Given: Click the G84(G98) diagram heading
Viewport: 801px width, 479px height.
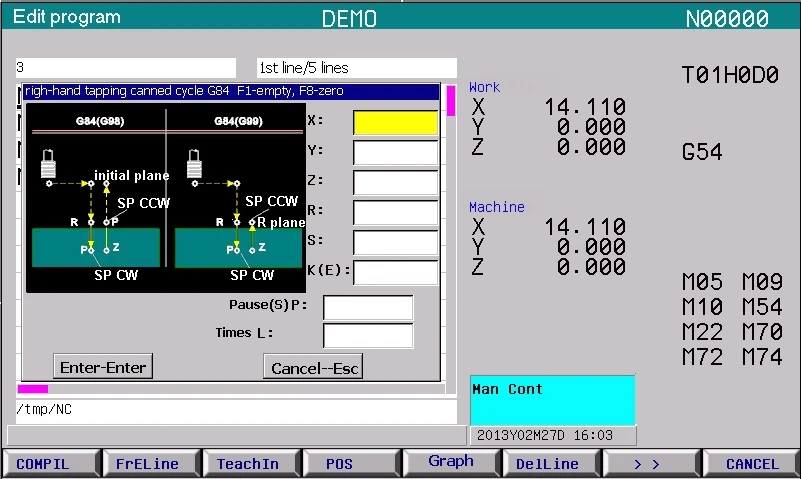Looking at the screenshot, I should 100,121.
